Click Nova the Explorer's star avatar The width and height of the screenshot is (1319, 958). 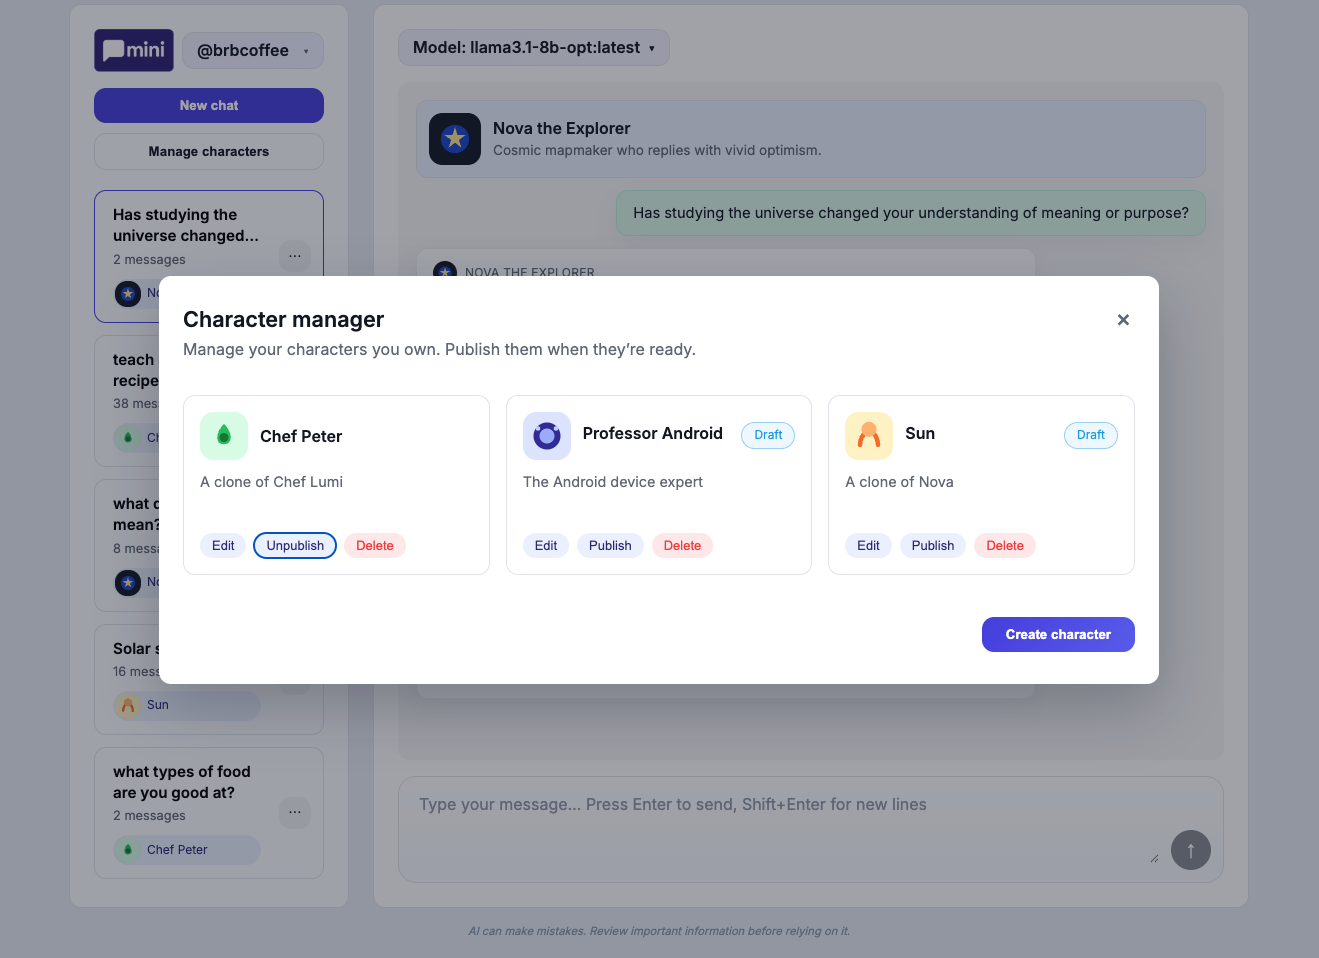coord(455,139)
